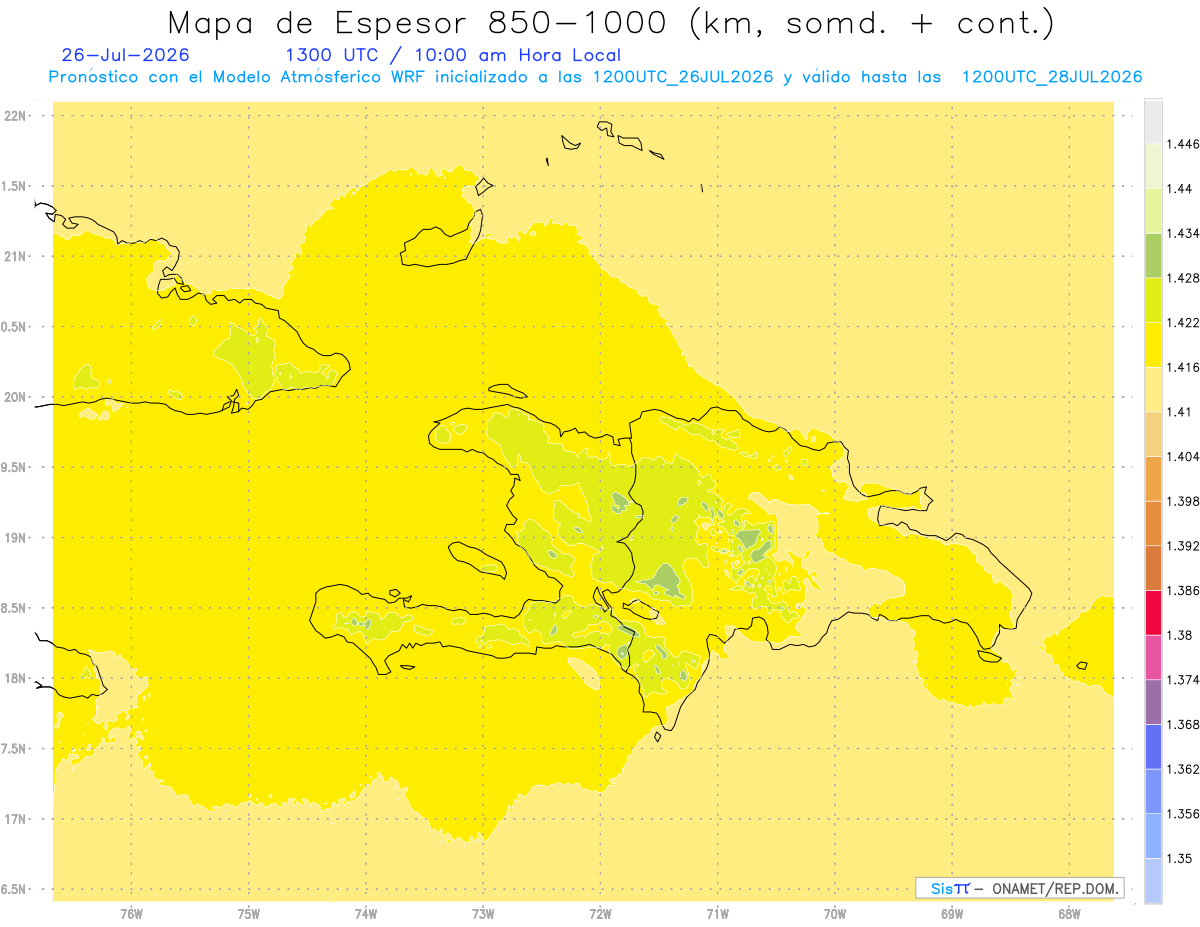This screenshot has height=927, width=1200.
Task: Click the 69W longitude axis label
Action: coord(952,914)
